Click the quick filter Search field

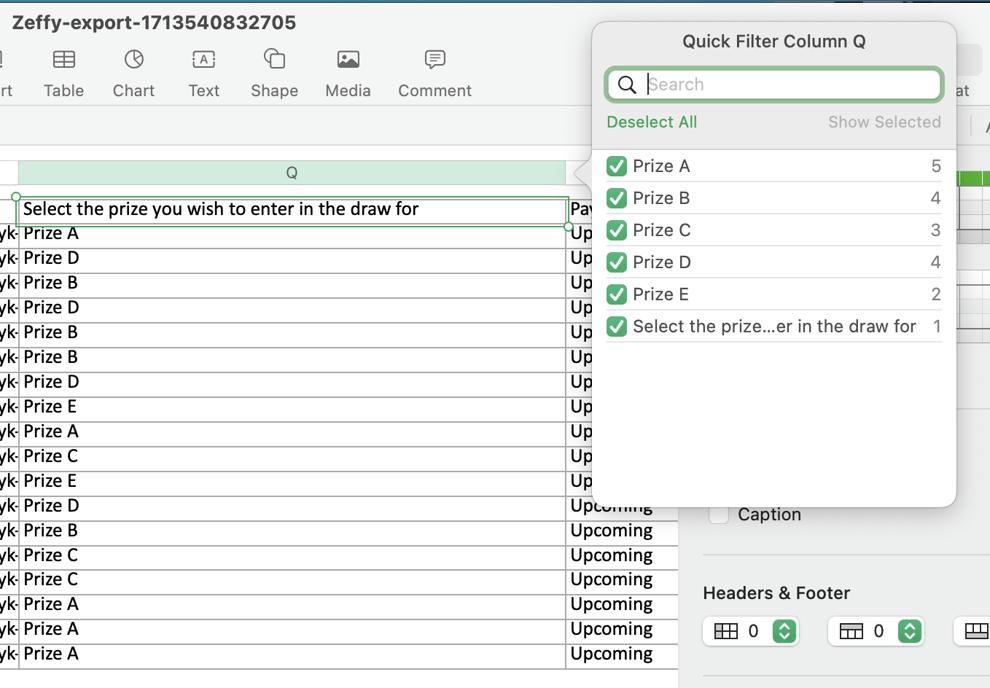click(x=790, y=85)
